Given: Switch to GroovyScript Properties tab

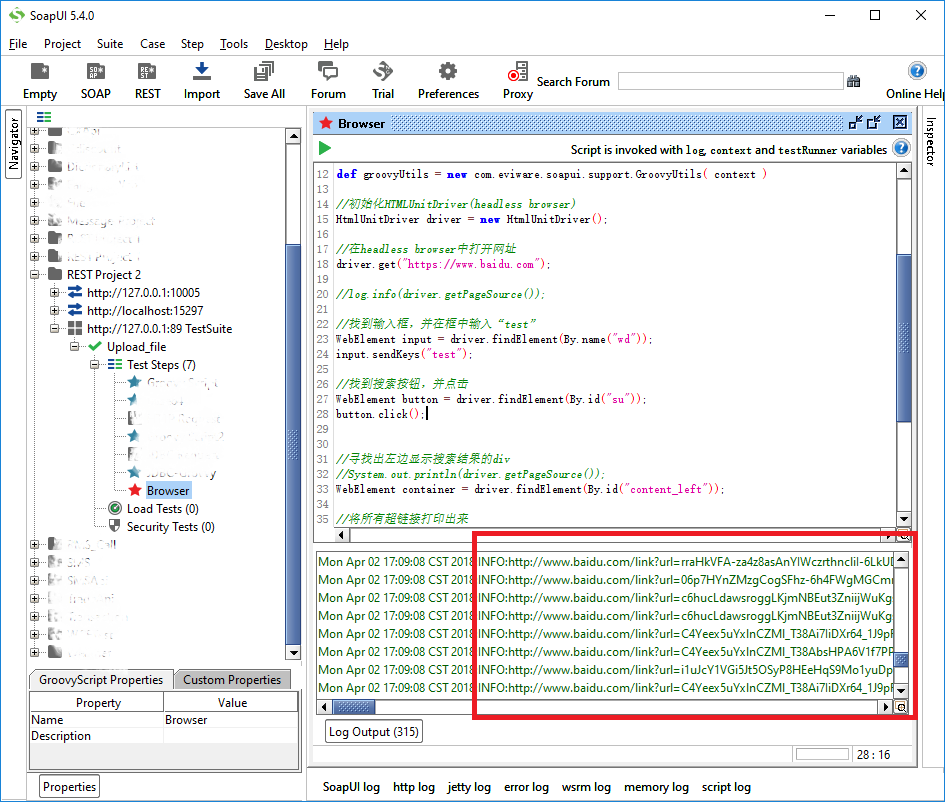Looking at the screenshot, I should [101, 680].
